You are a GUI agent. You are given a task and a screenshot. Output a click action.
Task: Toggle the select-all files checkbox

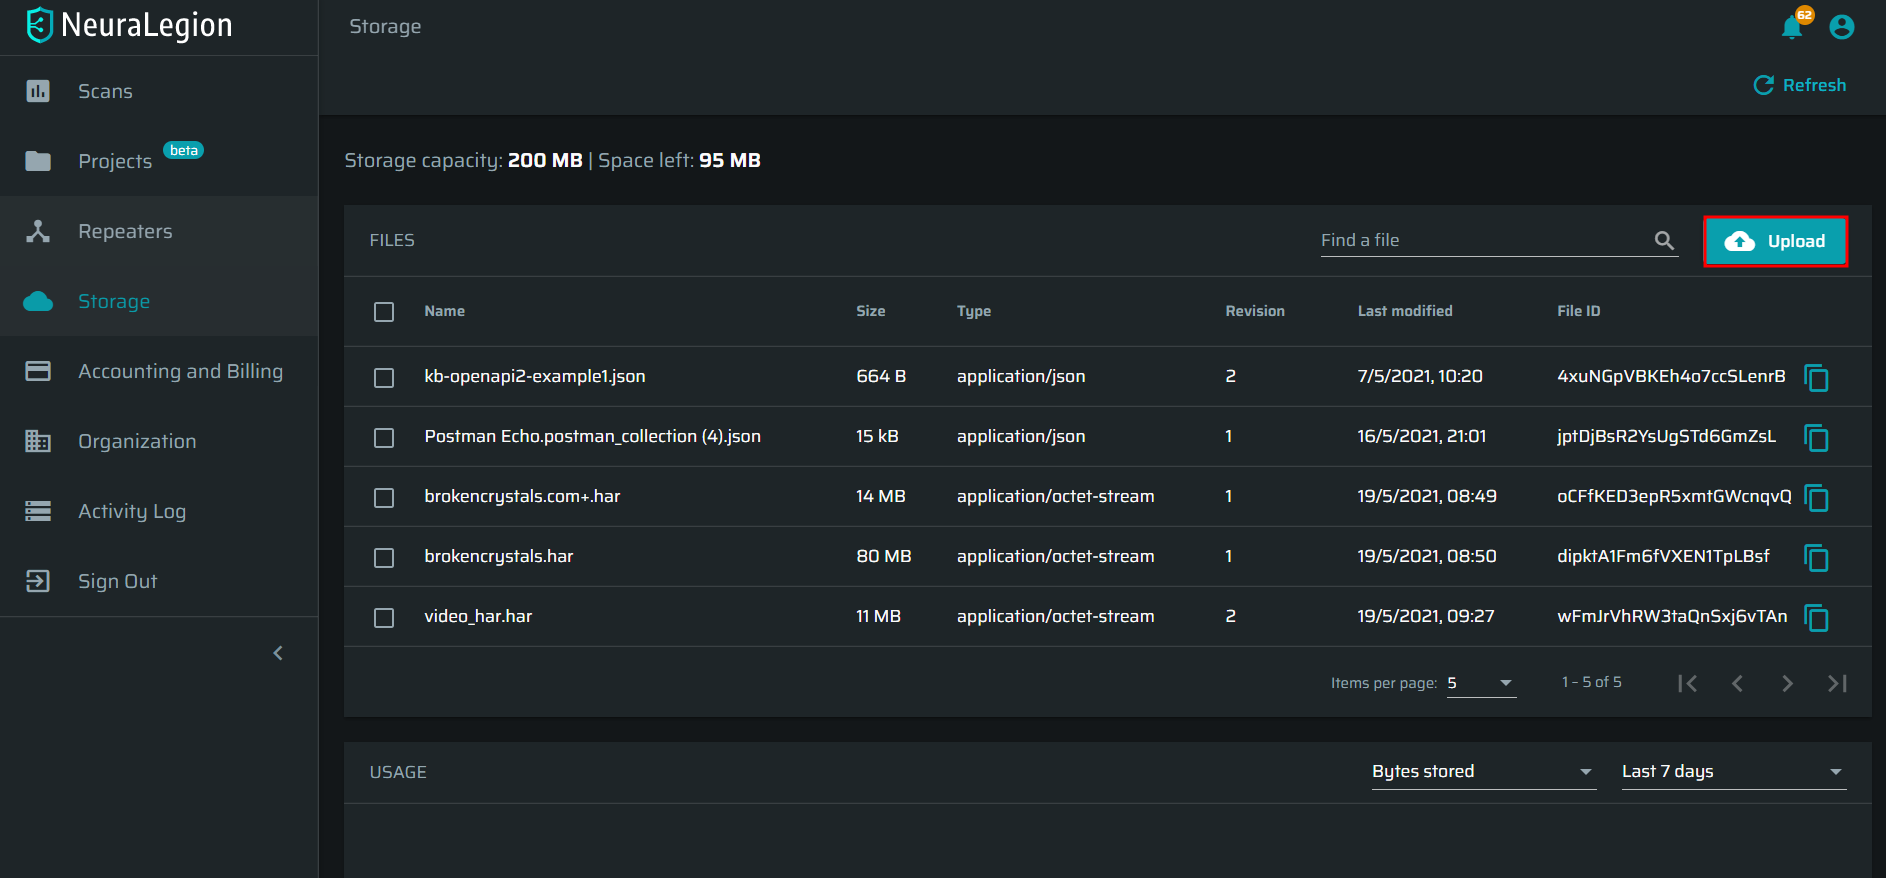point(384,312)
